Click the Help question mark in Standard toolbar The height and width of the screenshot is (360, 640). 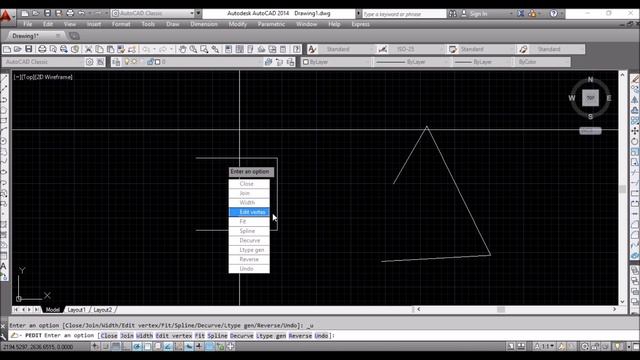point(297,49)
